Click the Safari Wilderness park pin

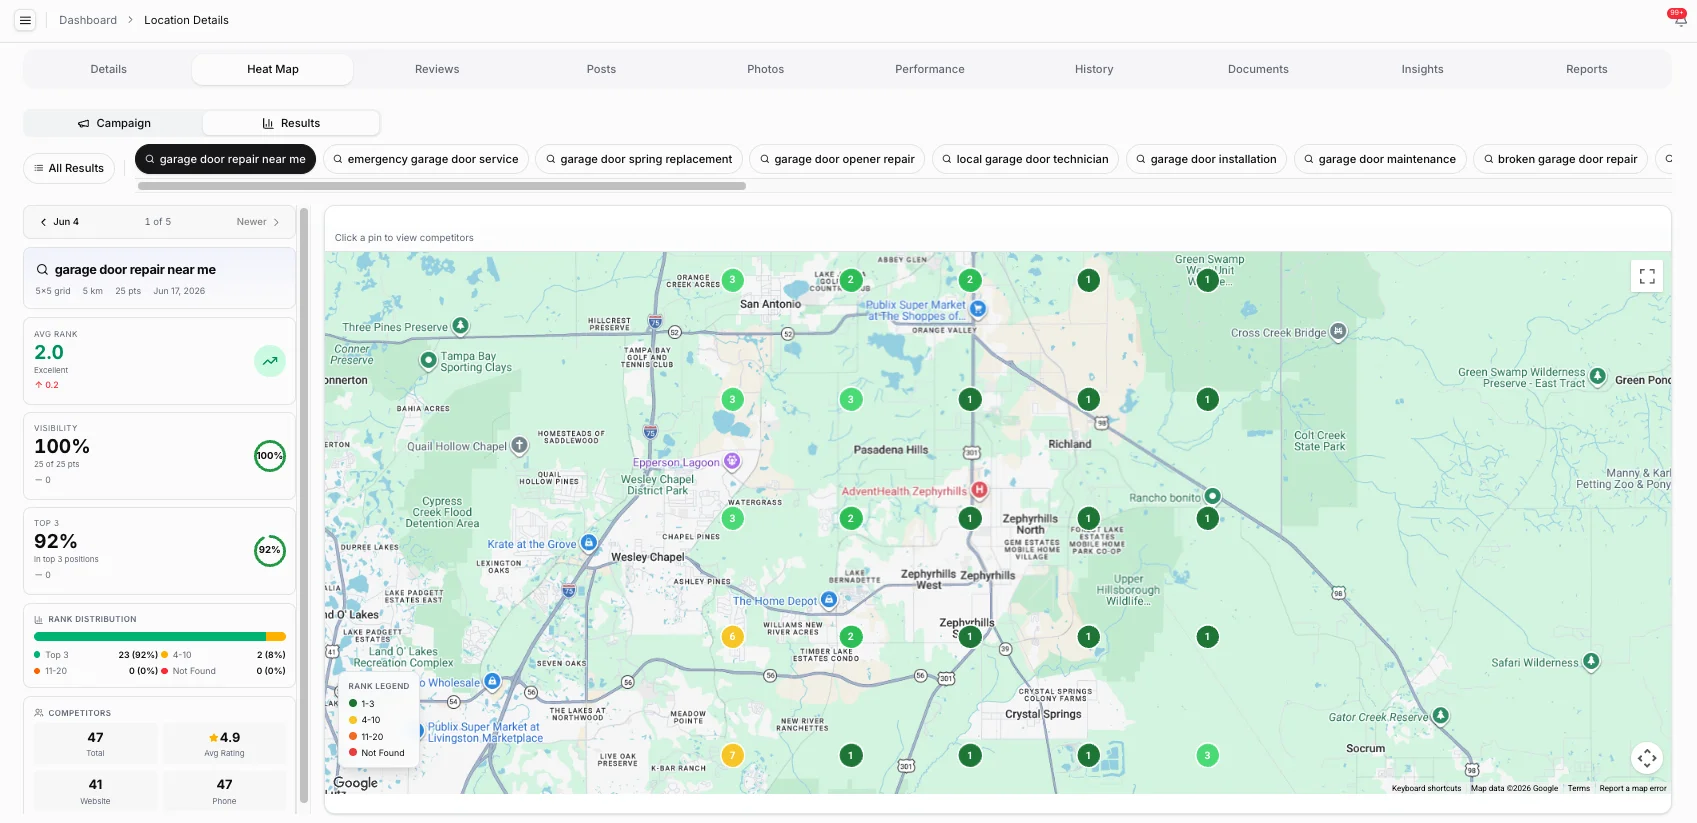coord(1591,661)
